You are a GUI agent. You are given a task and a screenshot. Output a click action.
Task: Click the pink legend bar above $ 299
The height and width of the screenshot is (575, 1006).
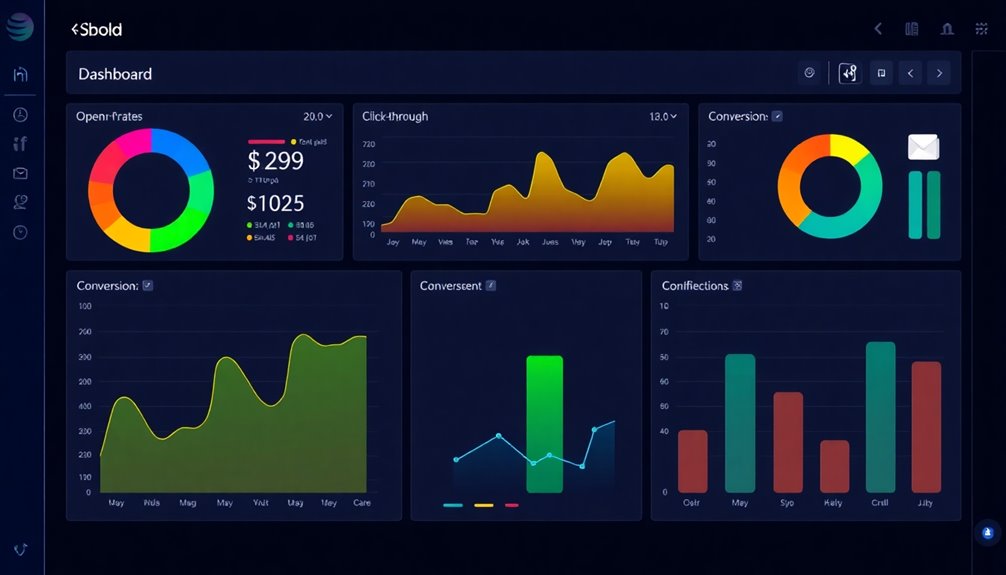[266, 142]
